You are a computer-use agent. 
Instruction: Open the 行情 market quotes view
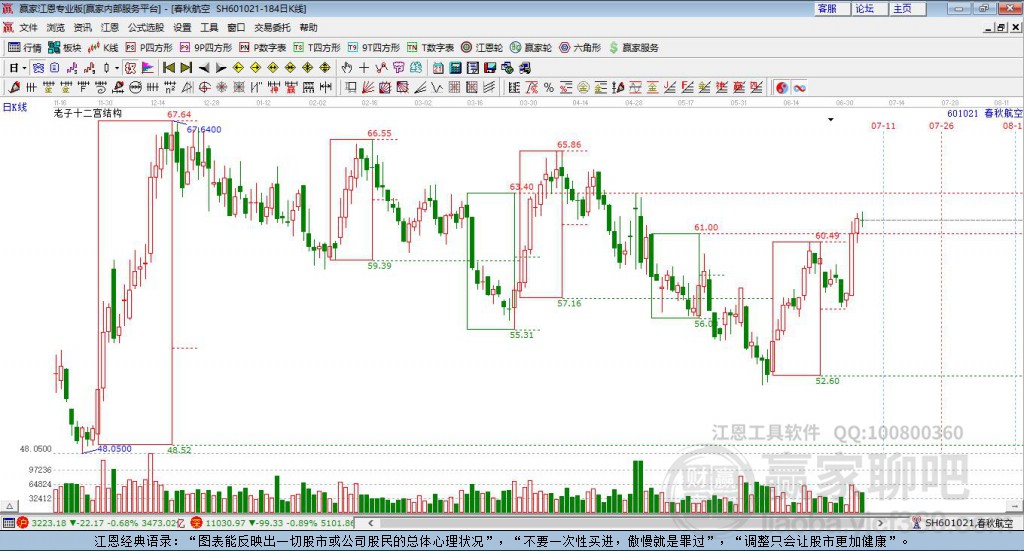click(25, 48)
